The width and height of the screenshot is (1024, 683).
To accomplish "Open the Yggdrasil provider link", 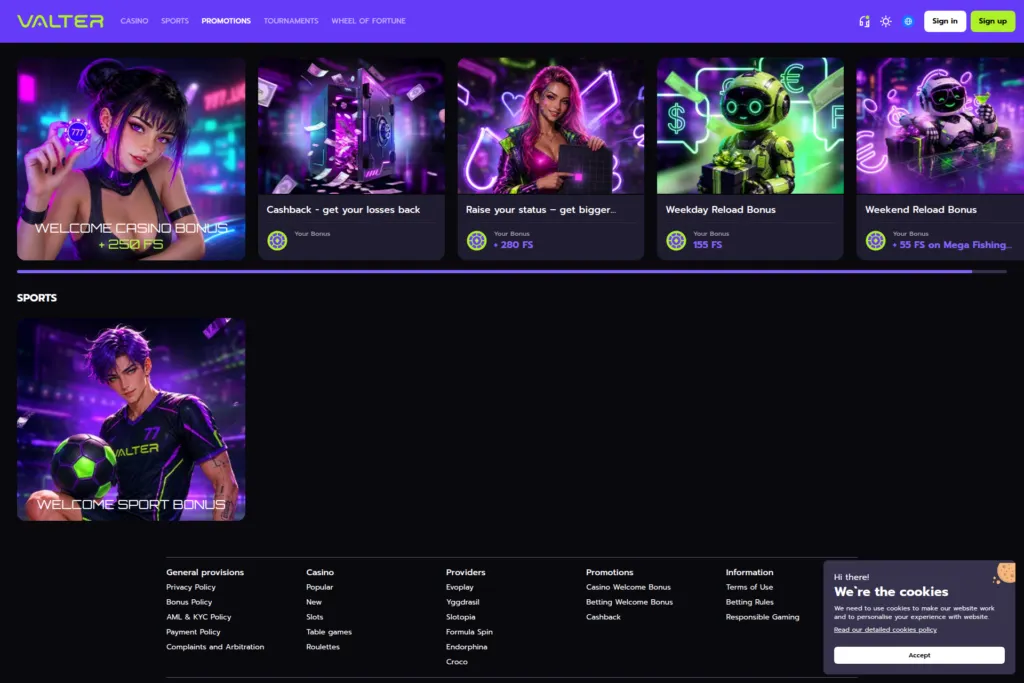I will tap(462, 602).
